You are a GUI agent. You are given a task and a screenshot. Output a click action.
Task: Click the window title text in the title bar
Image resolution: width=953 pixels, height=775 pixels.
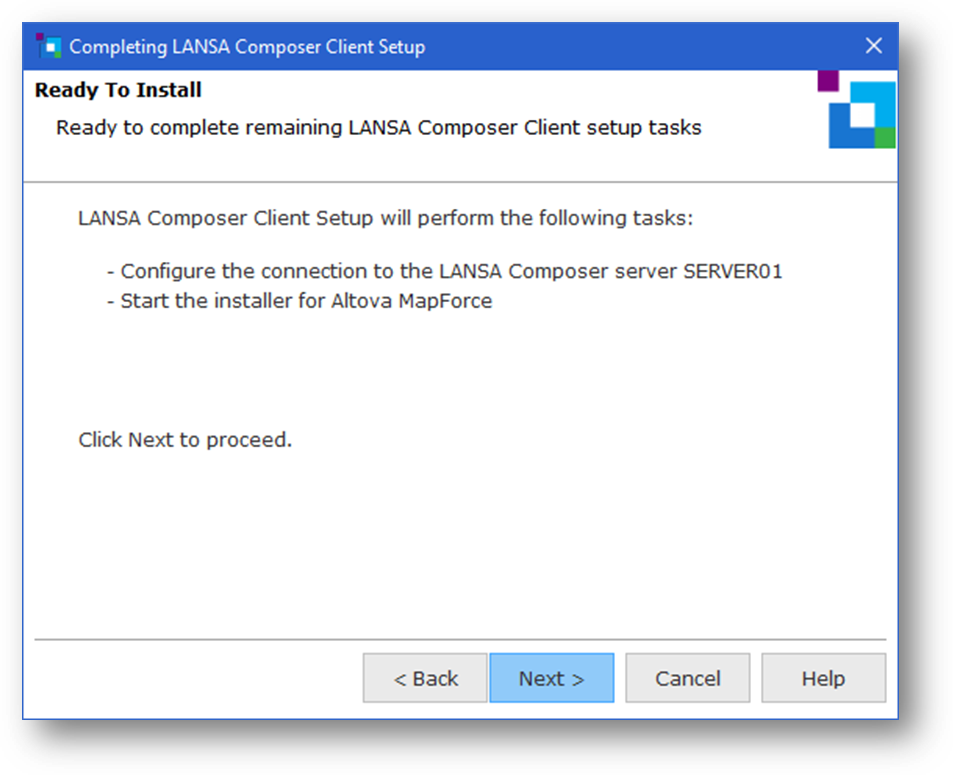click(247, 47)
